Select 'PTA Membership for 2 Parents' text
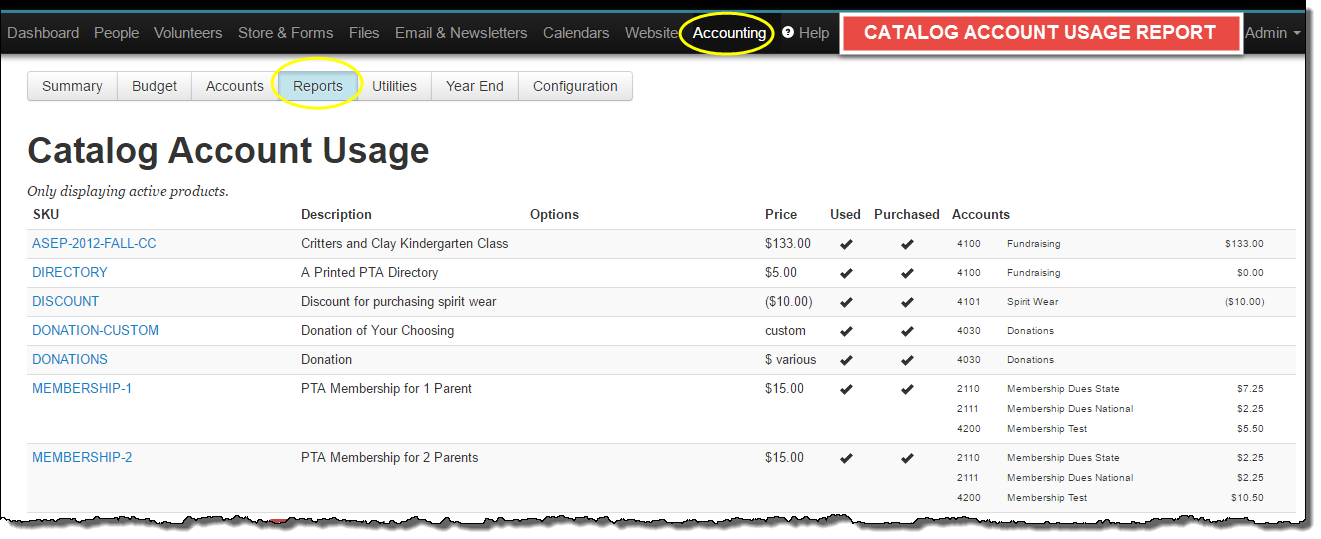The width and height of the screenshot is (1321, 539). 389,457
